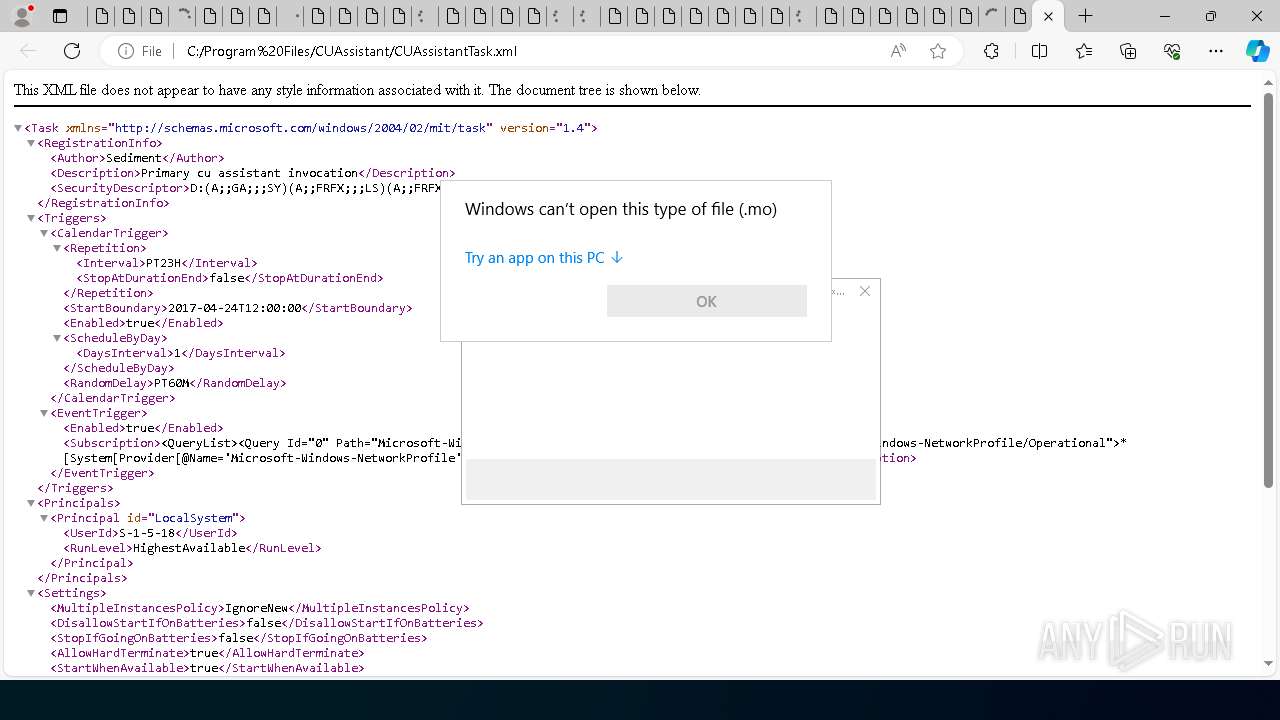Click the DaysInterval 1 line

[x=180, y=353]
